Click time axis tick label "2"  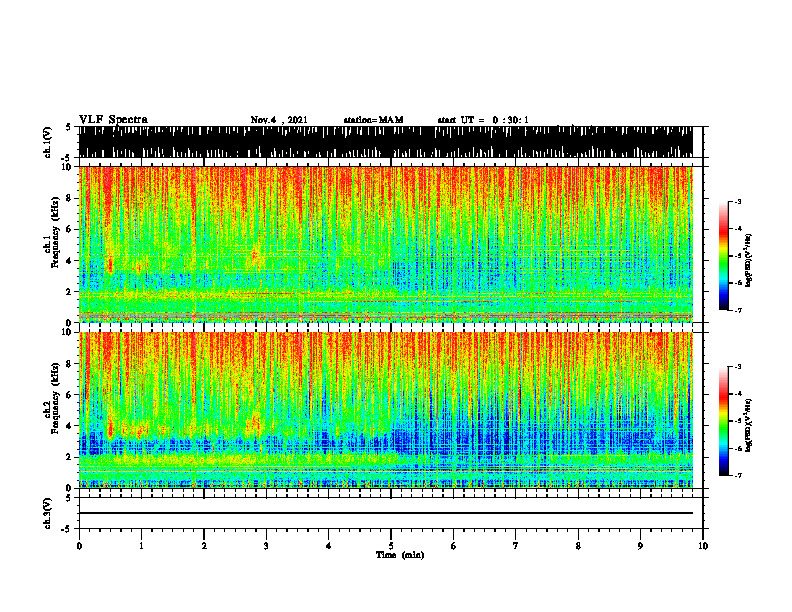(204, 546)
